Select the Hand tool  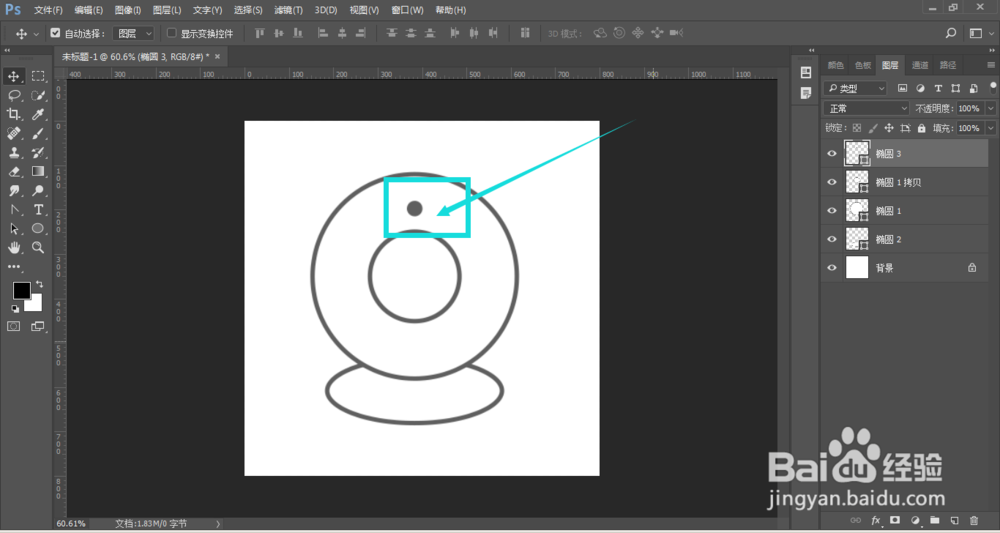14,247
